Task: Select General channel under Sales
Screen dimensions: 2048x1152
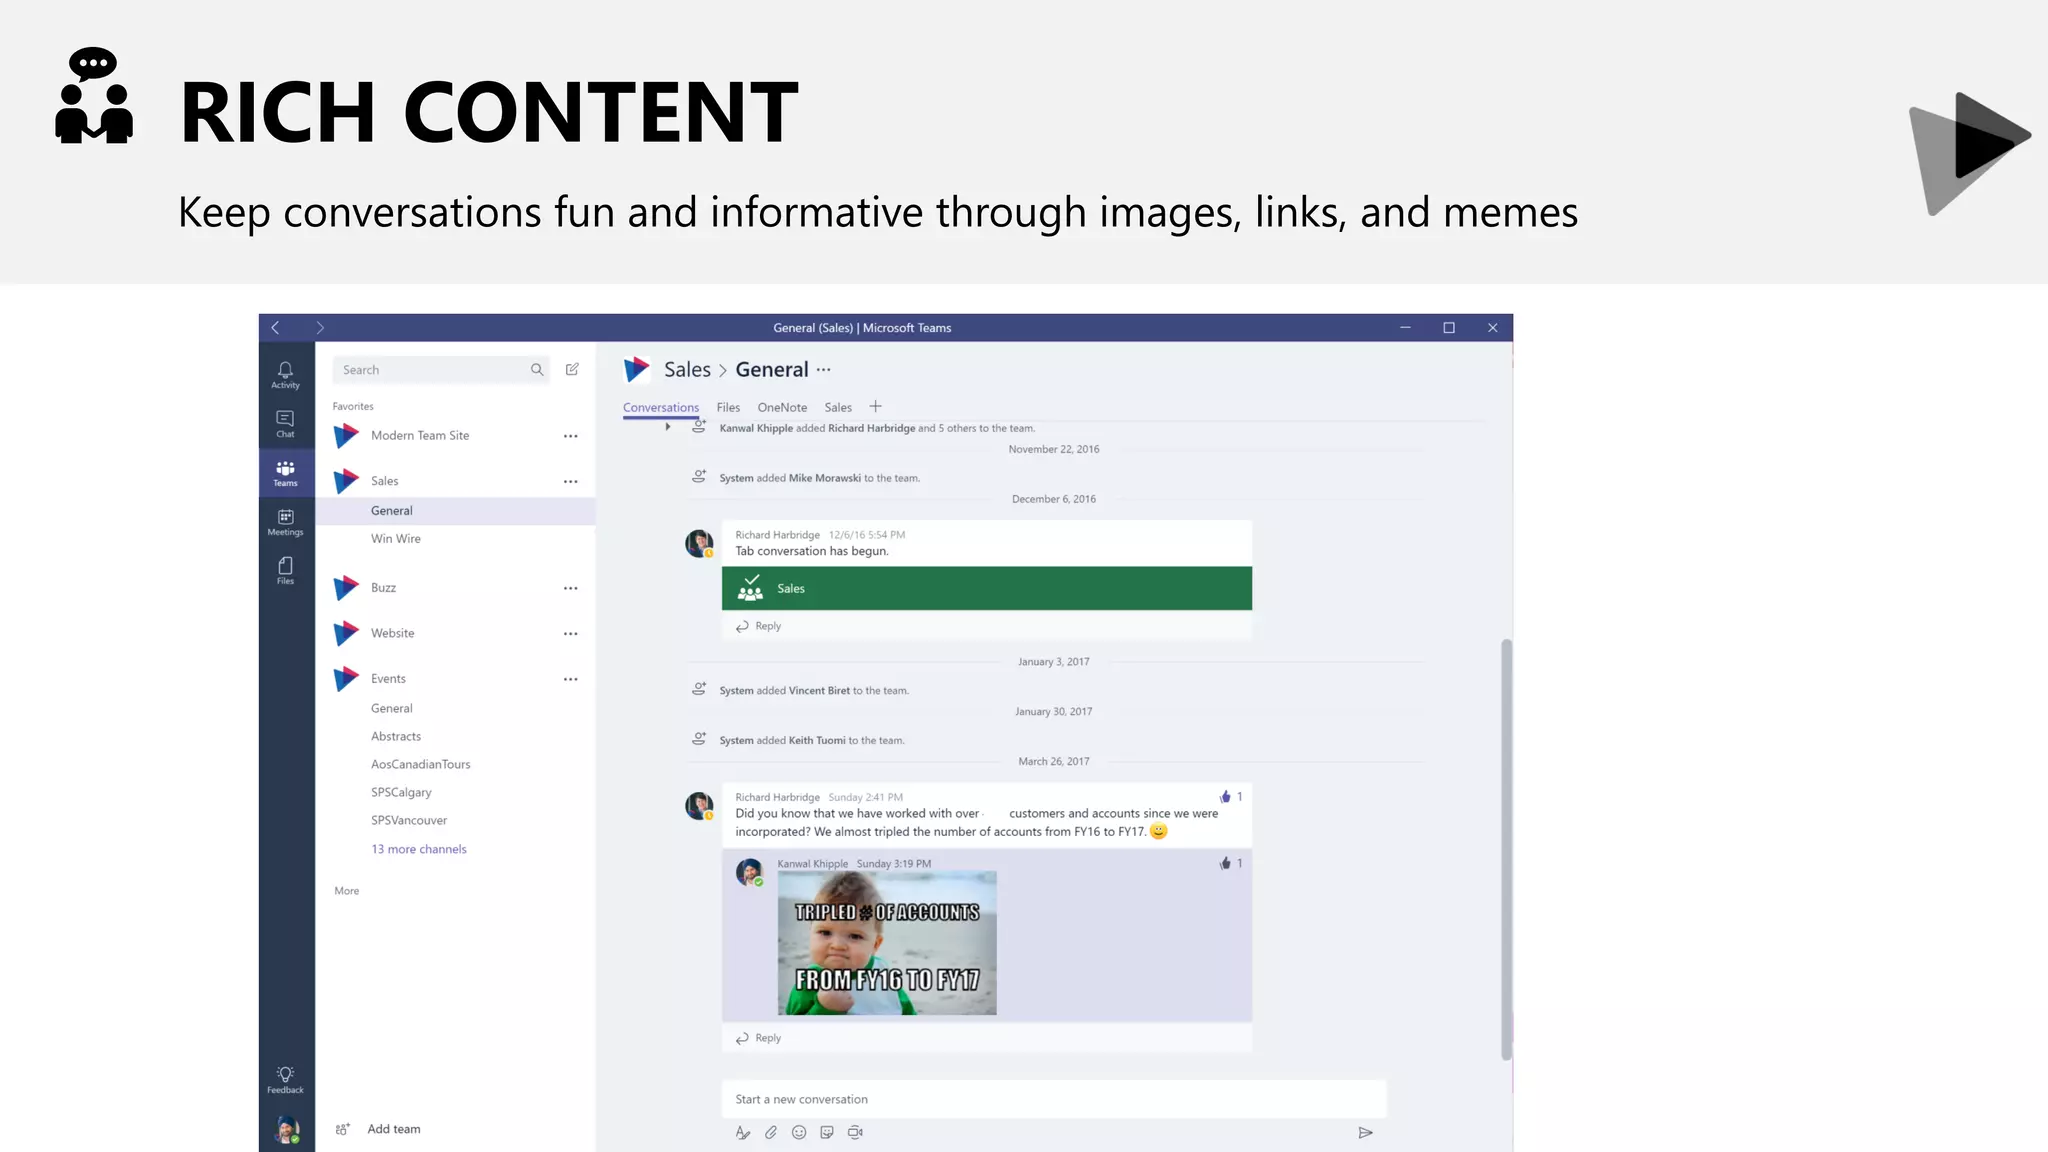Action: (456, 511)
